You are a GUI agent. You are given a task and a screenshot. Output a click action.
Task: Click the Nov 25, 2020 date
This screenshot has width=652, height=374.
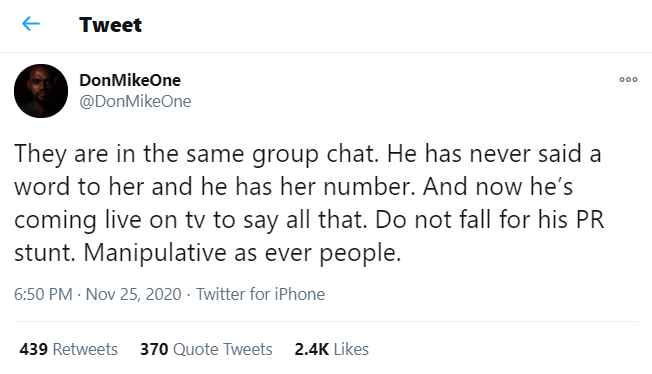[133, 294]
